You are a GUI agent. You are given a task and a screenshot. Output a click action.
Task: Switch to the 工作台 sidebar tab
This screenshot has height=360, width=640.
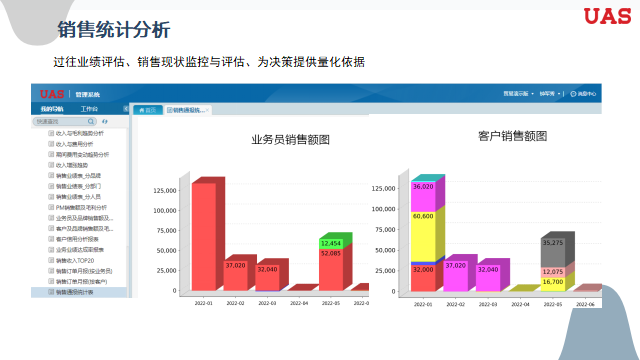point(89,109)
